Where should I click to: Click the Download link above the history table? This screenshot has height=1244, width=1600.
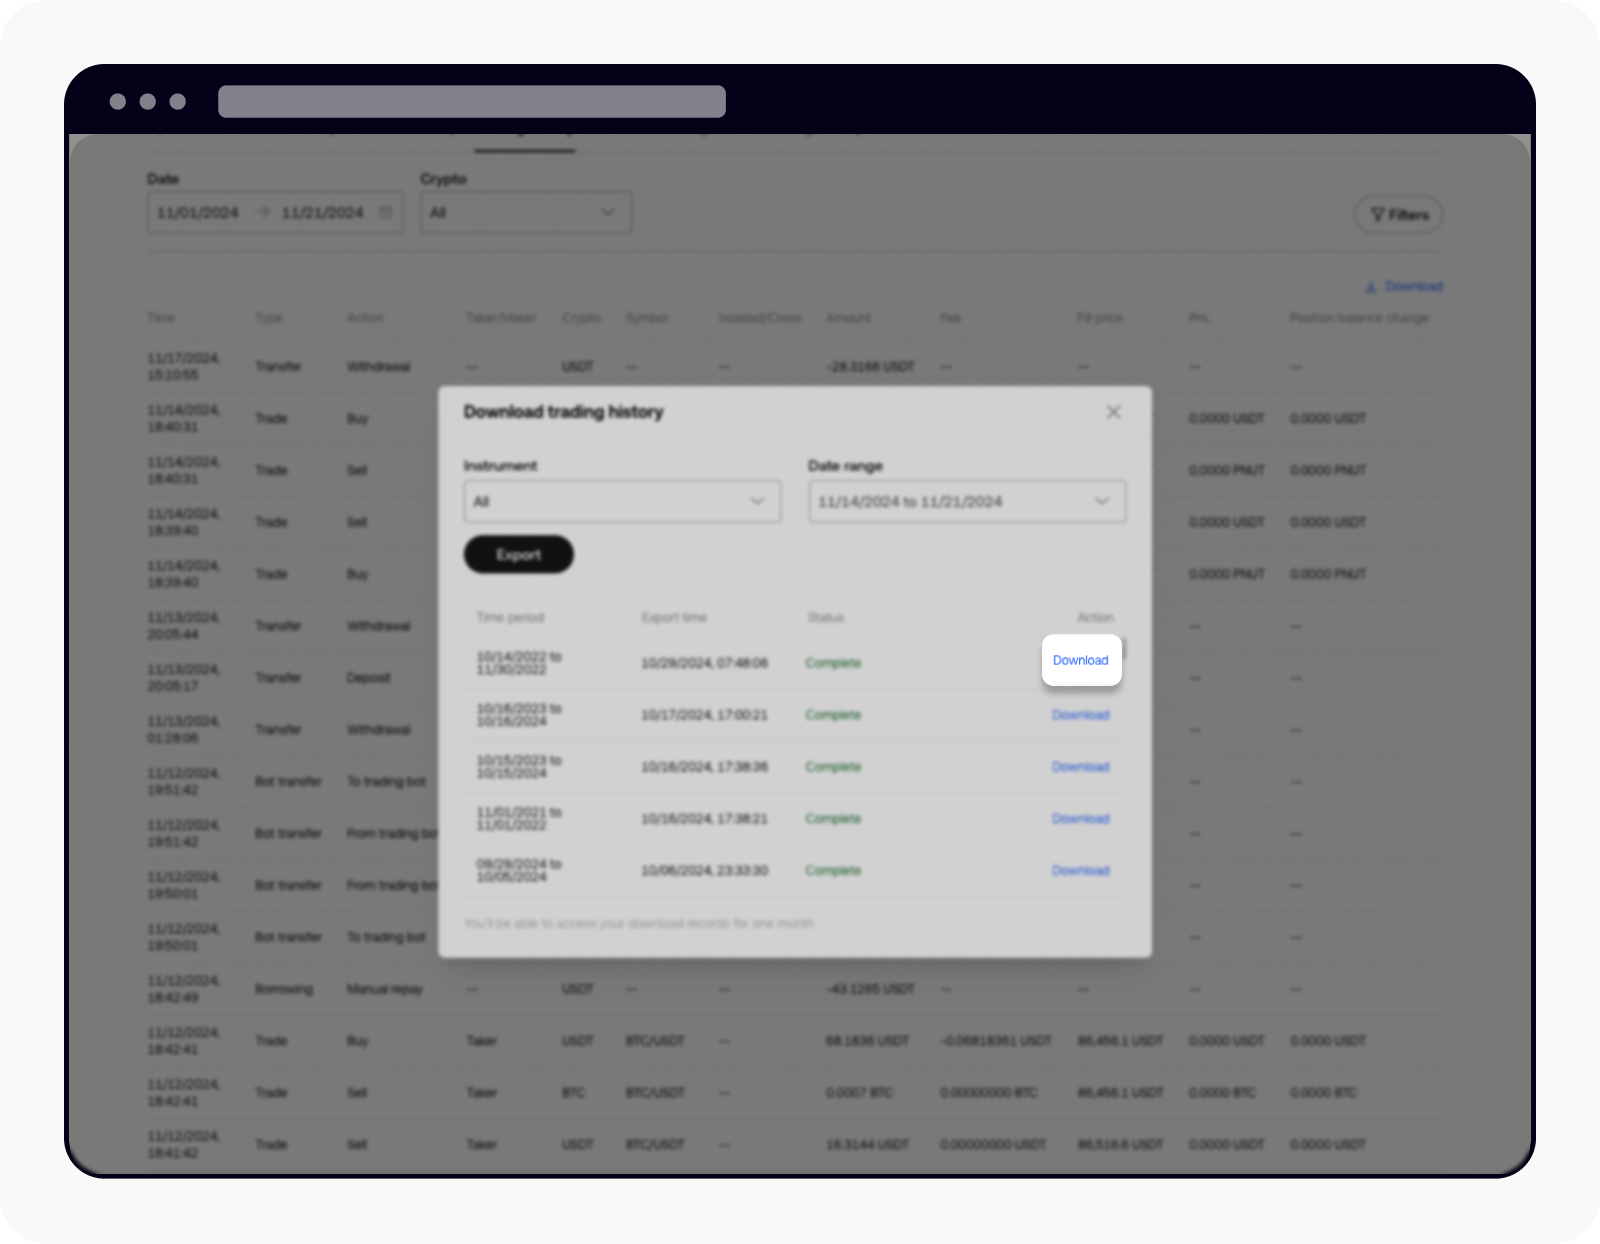click(x=1404, y=287)
